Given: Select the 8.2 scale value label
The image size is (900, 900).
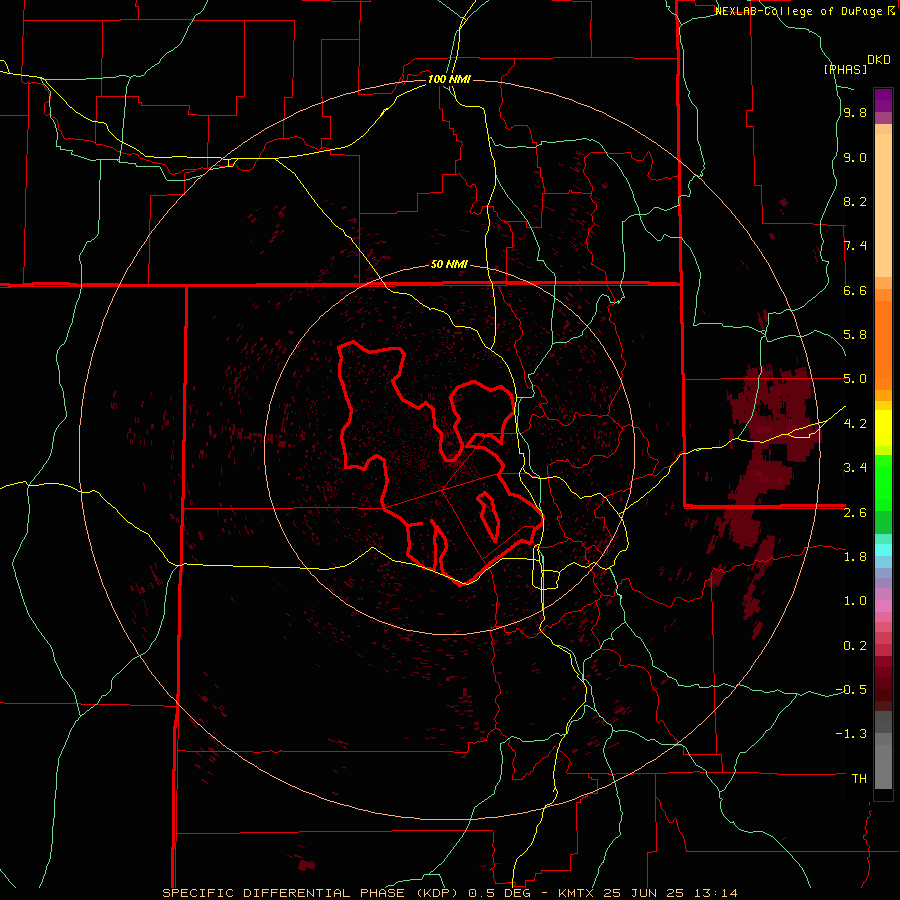Looking at the screenshot, I should click(855, 201).
